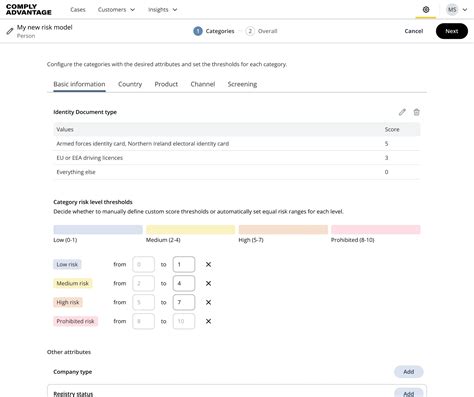Click the pencil icon beside My new risk model

coord(10,31)
